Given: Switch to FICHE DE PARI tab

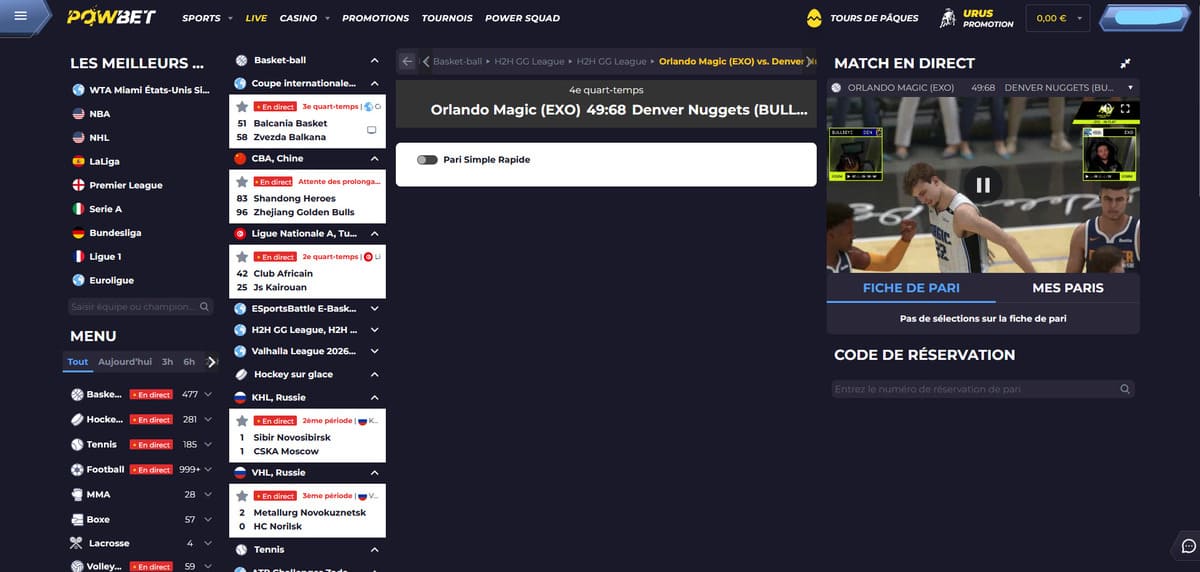Looking at the screenshot, I should [911, 288].
